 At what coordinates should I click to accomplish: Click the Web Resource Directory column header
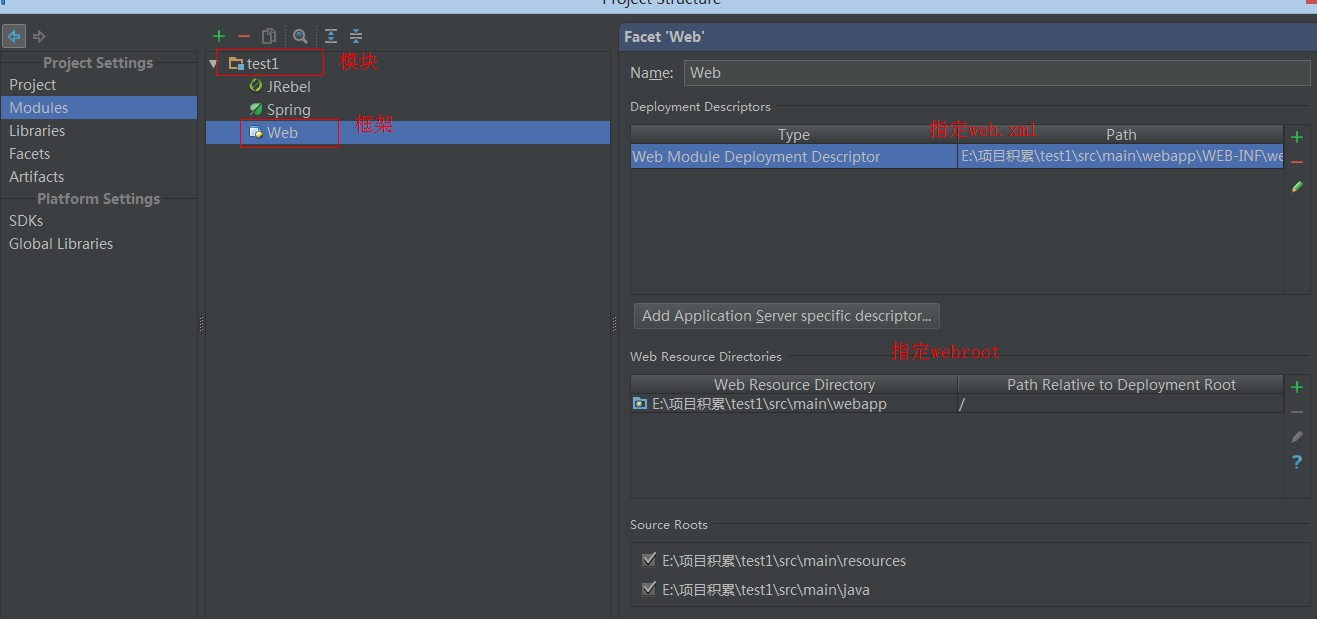pyautogui.click(x=794, y=384)
